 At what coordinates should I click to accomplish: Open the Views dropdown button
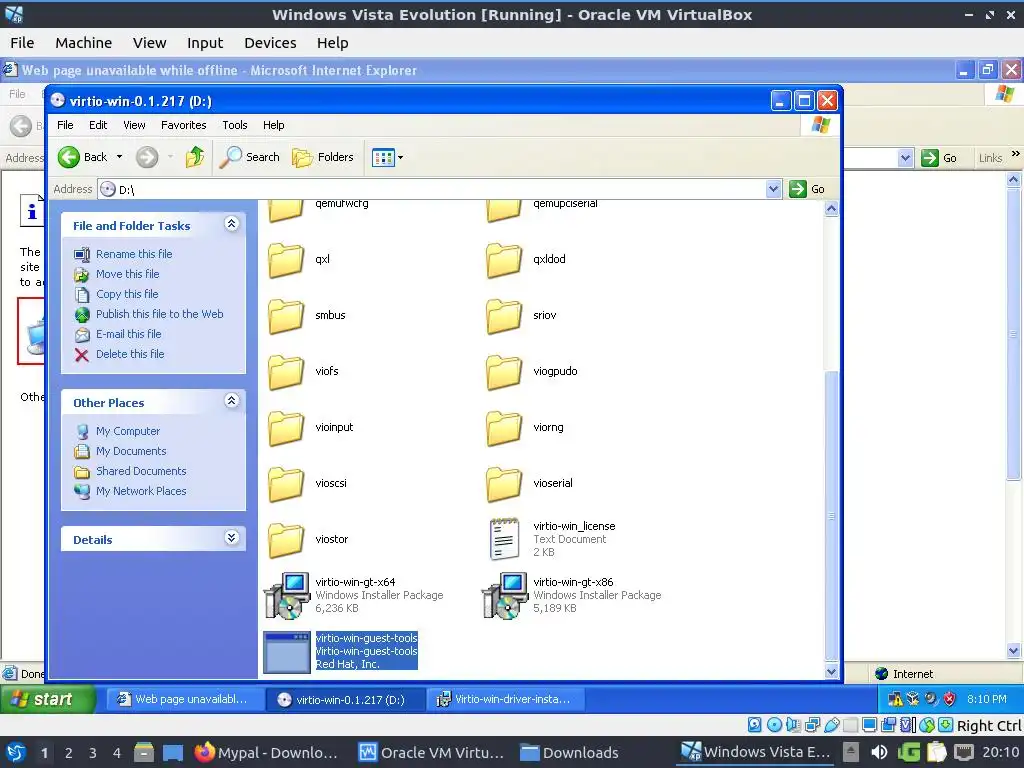pos(387,157)
